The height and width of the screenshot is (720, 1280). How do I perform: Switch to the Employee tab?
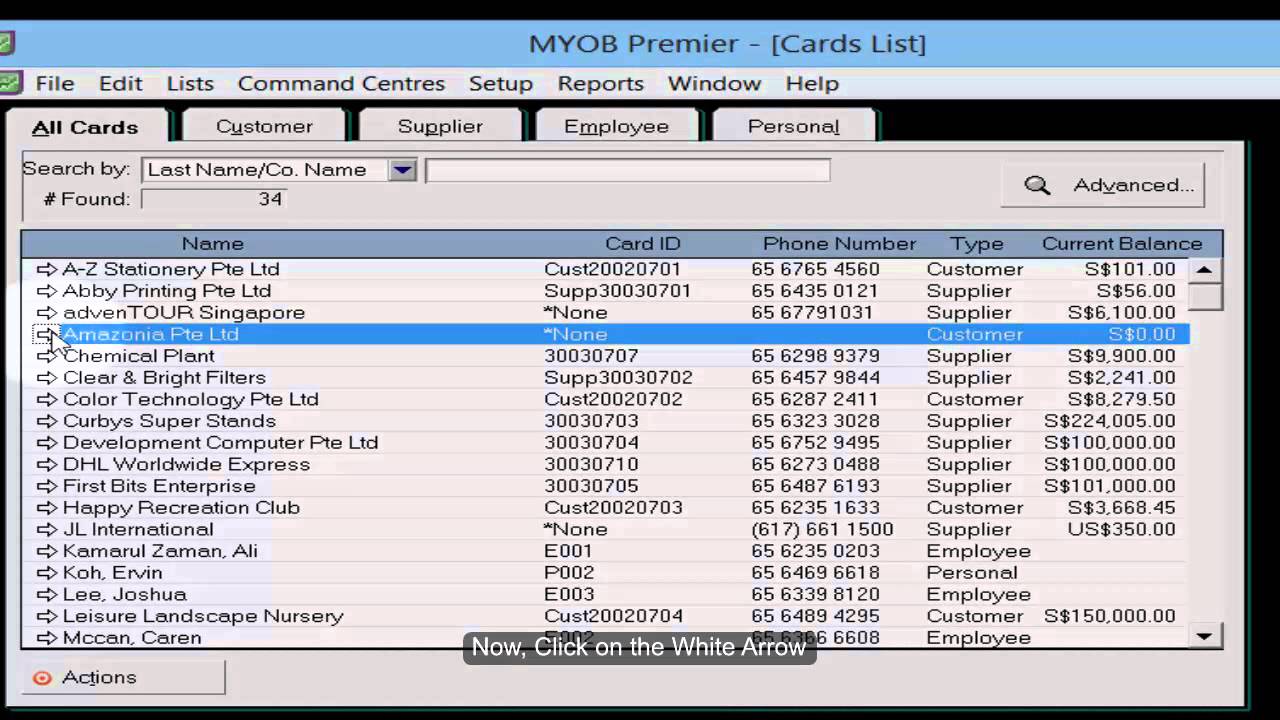click(x=616, y=126)
